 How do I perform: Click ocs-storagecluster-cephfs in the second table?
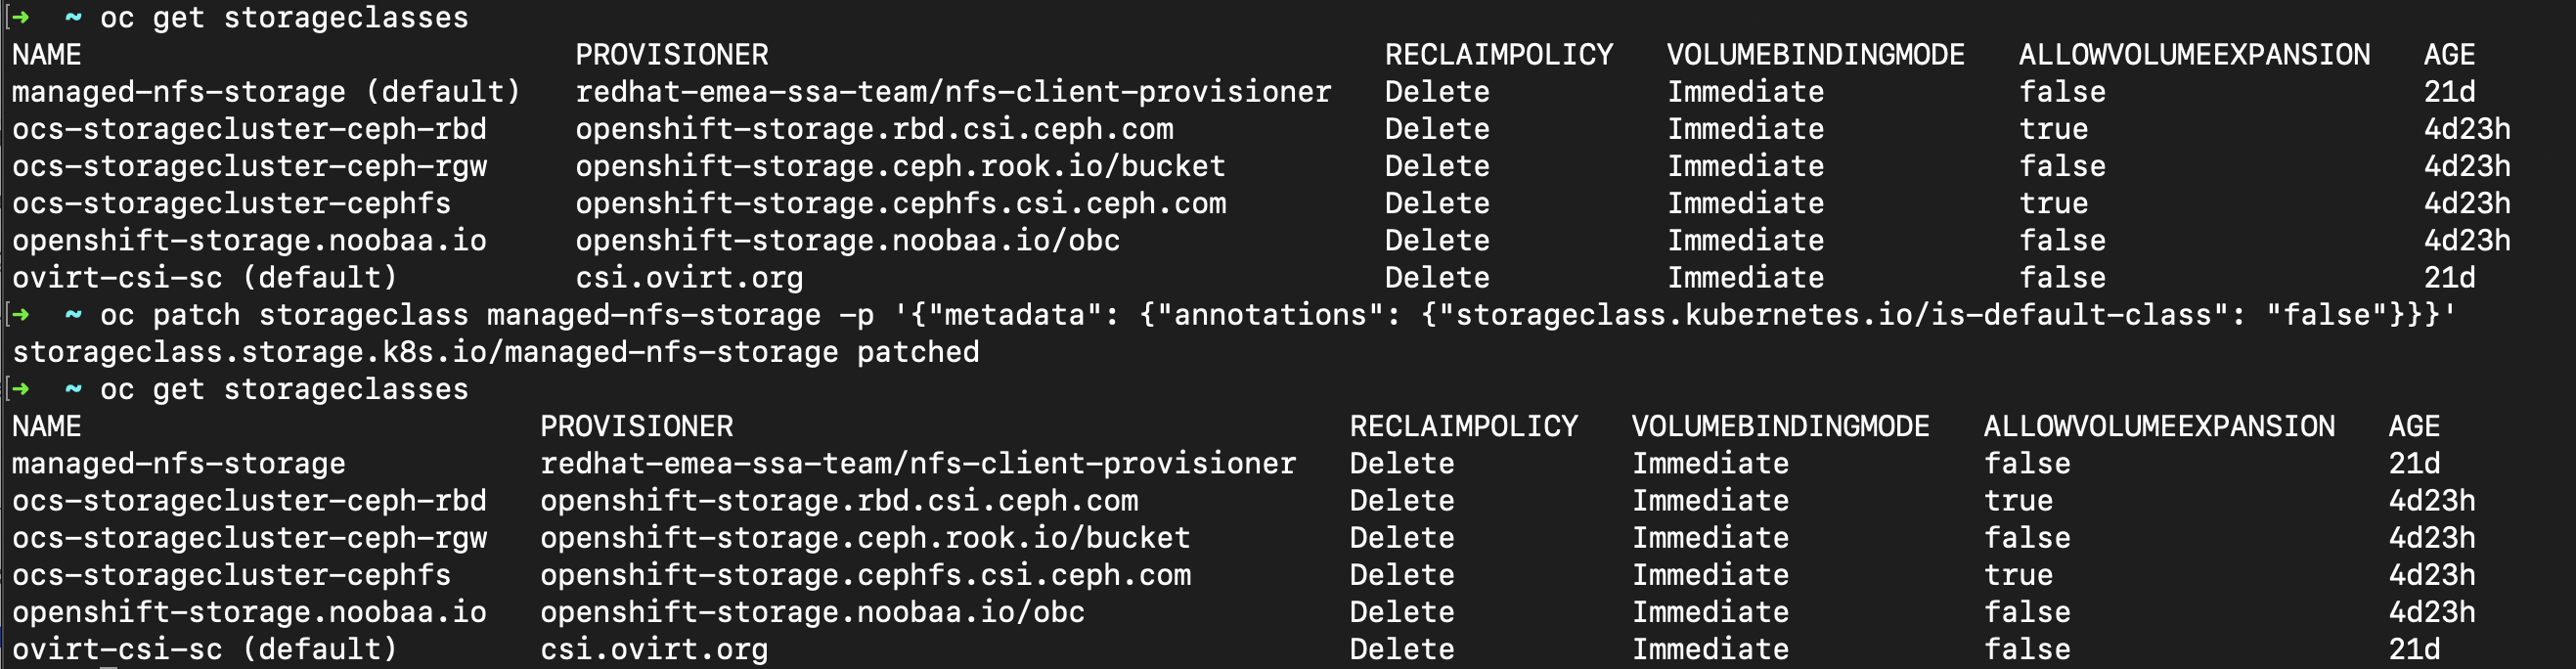point(232,575)
